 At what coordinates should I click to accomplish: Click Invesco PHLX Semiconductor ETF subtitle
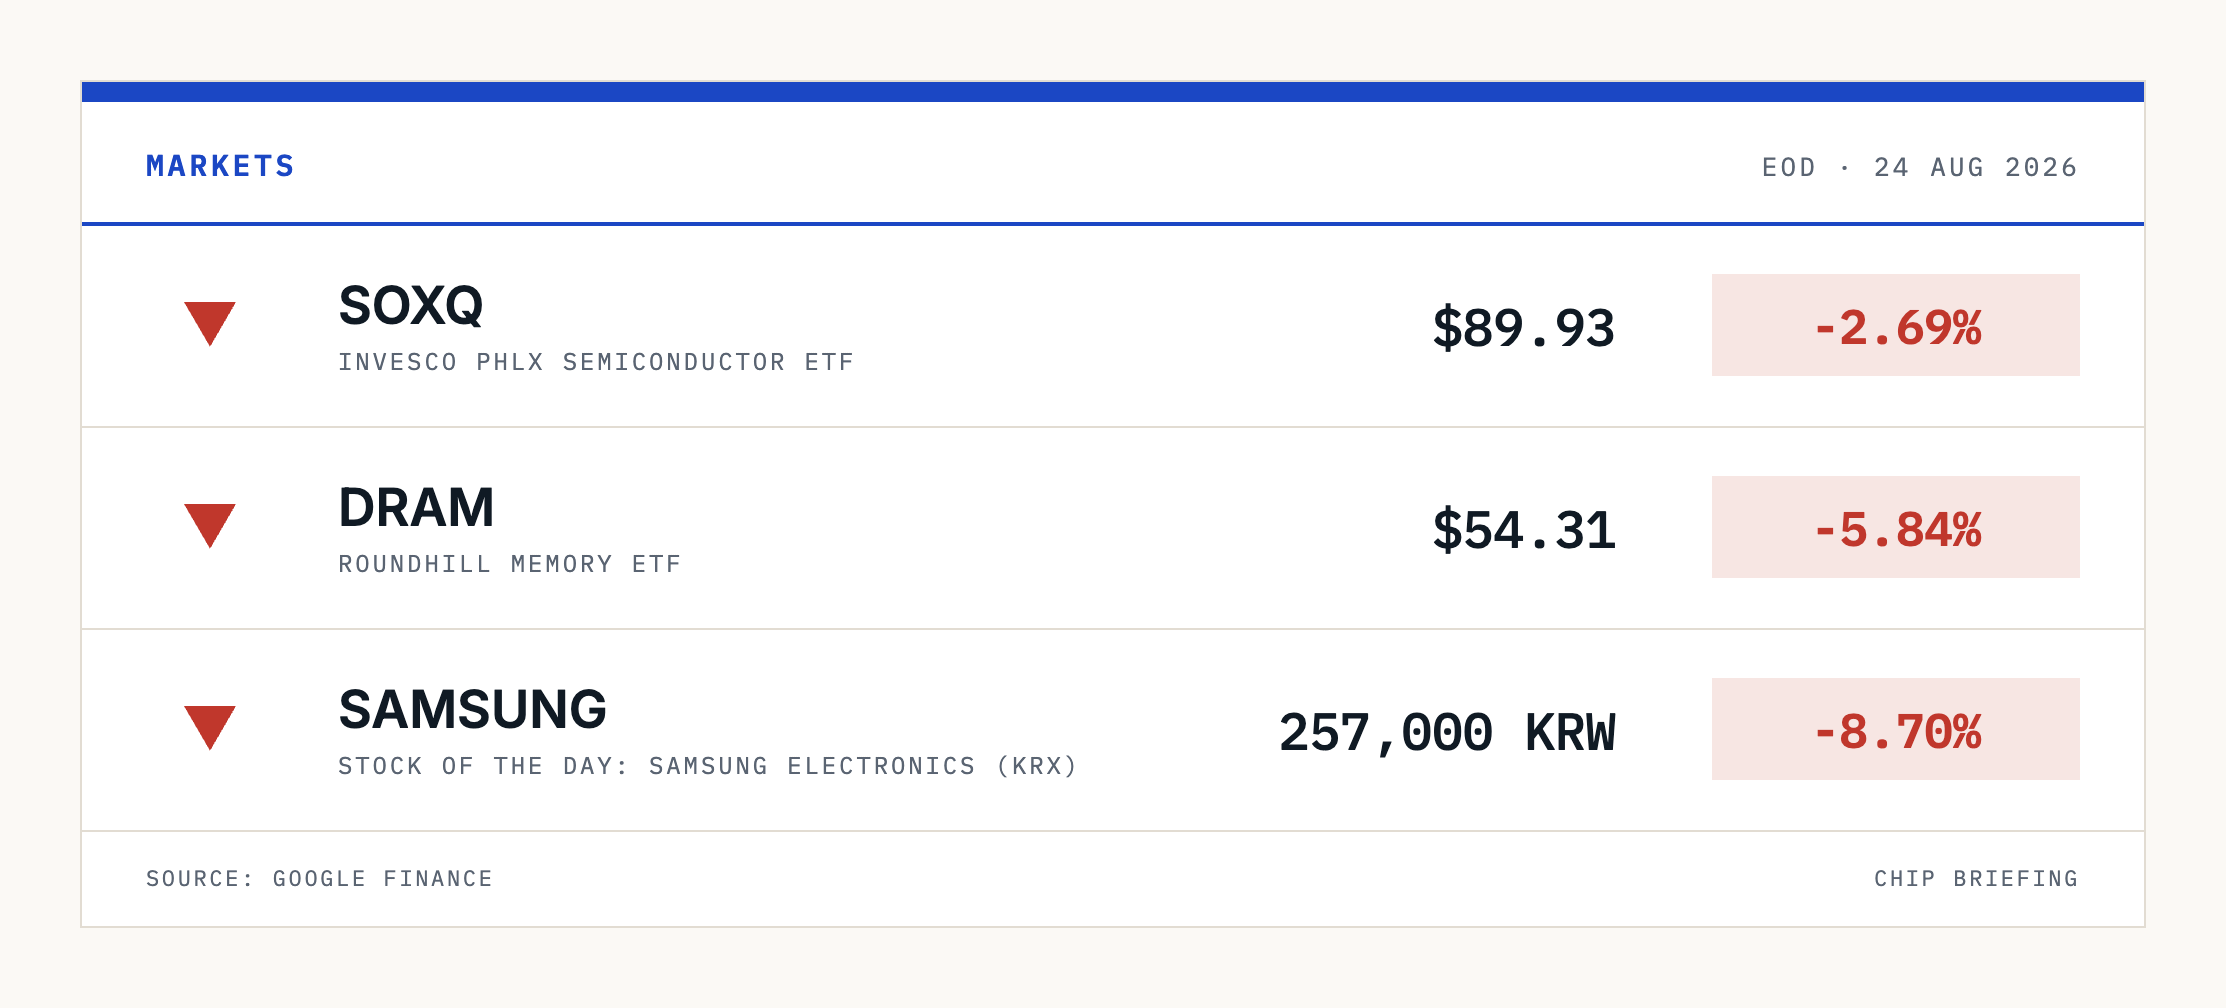(x=597, y=362)
